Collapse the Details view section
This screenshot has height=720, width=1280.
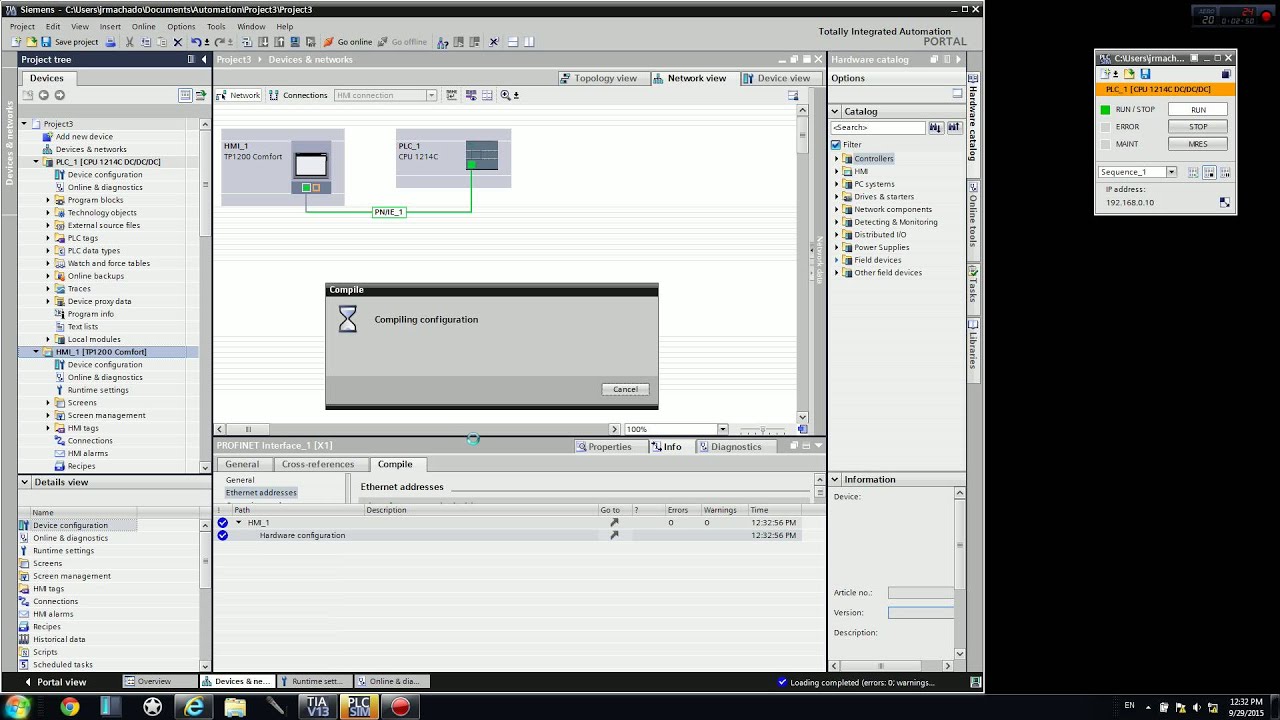(25, 482)
